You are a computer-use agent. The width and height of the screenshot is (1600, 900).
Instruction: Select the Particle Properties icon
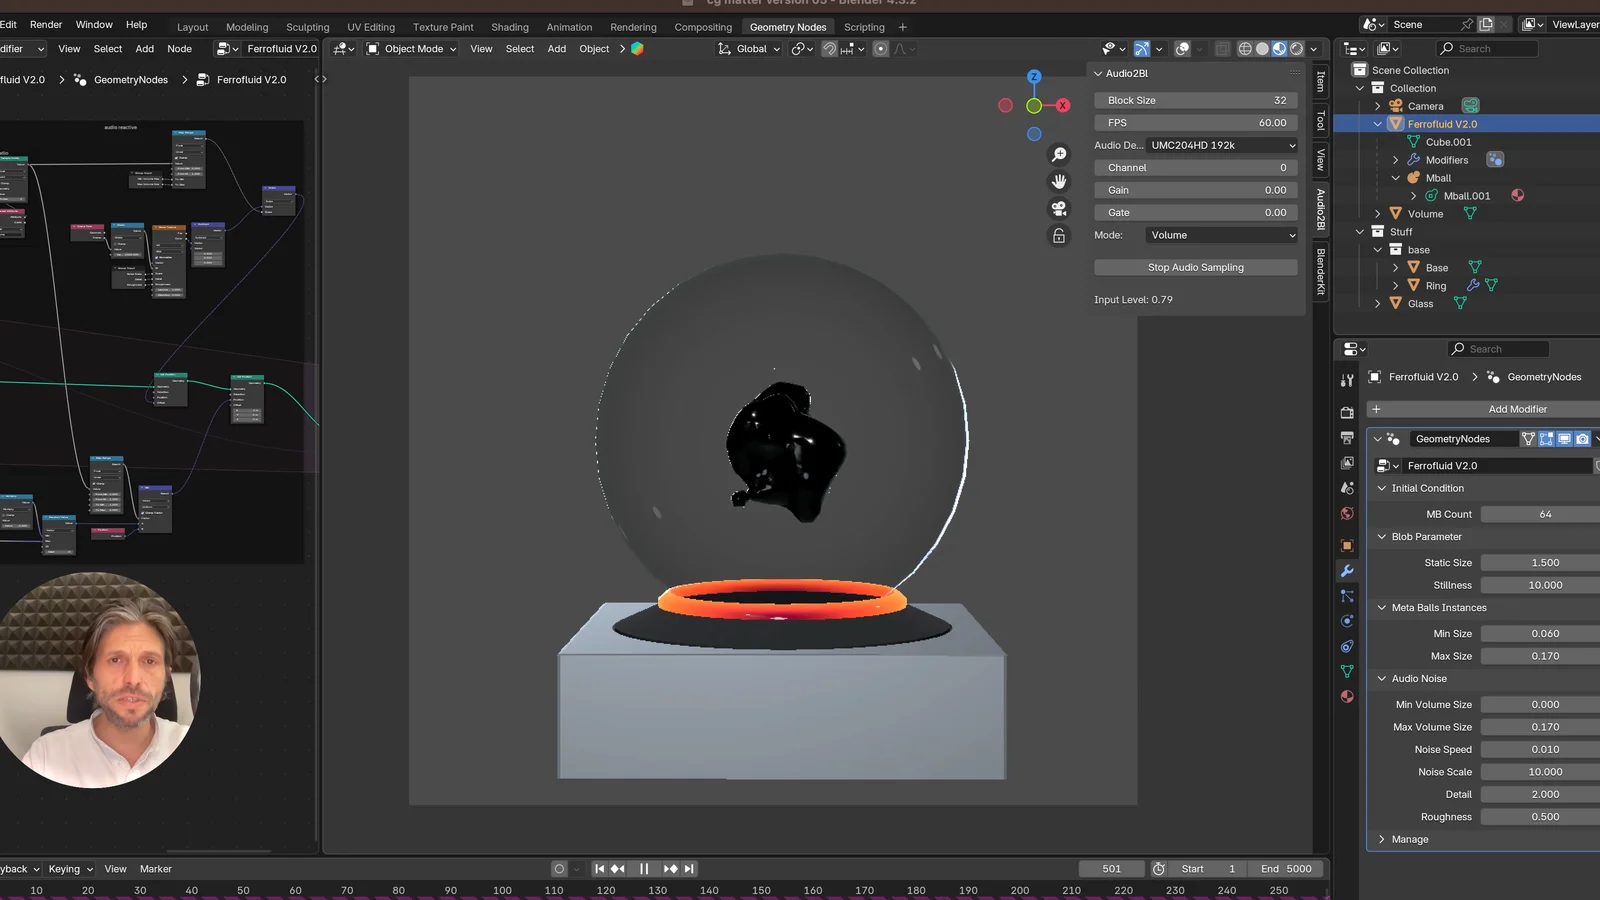tap(1347, 596)
